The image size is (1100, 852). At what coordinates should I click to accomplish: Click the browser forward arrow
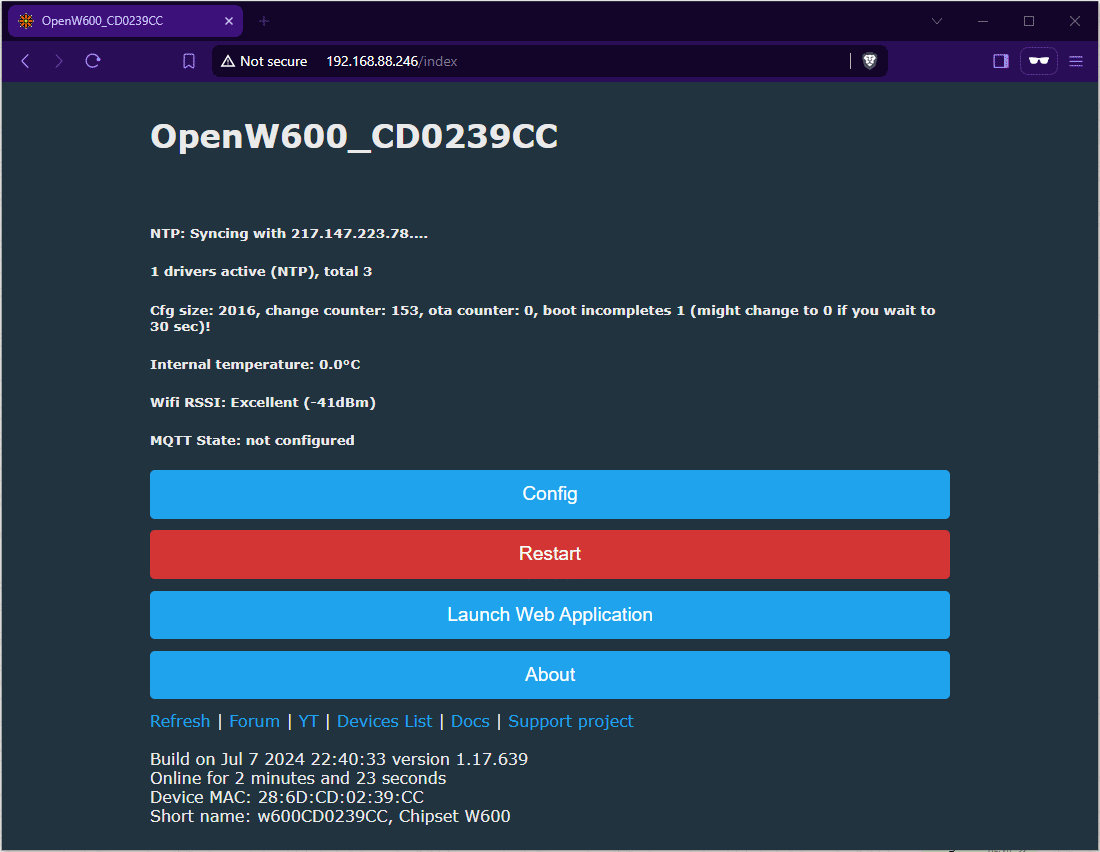59,61
